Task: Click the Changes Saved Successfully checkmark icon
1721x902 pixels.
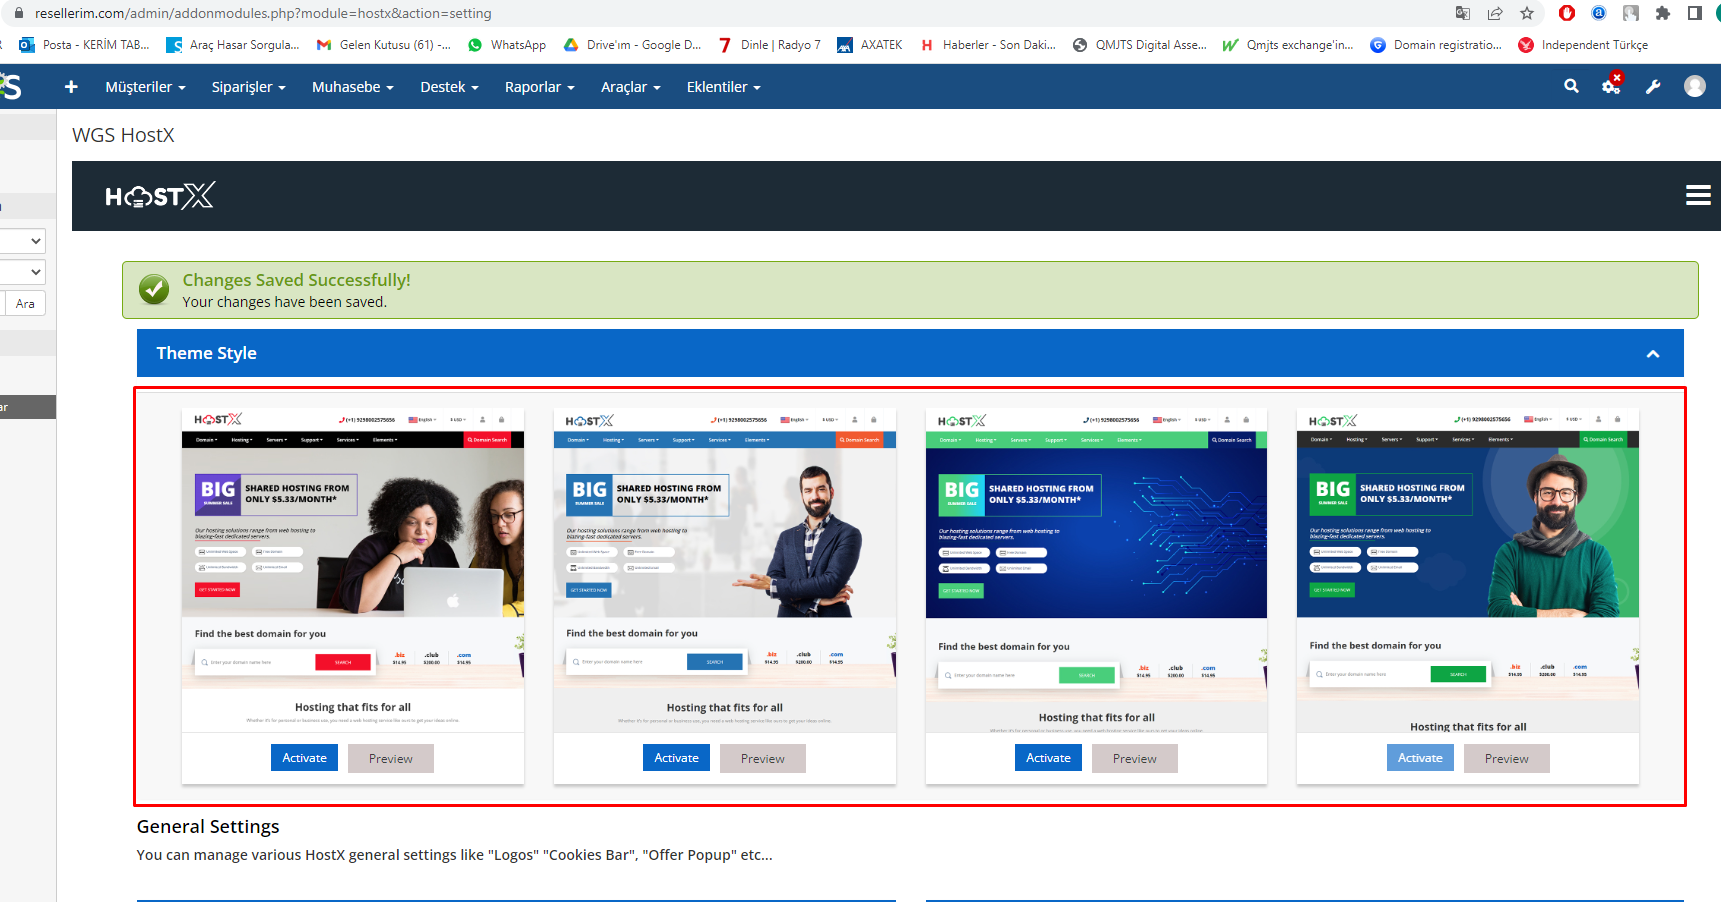Action: [154, 290]
